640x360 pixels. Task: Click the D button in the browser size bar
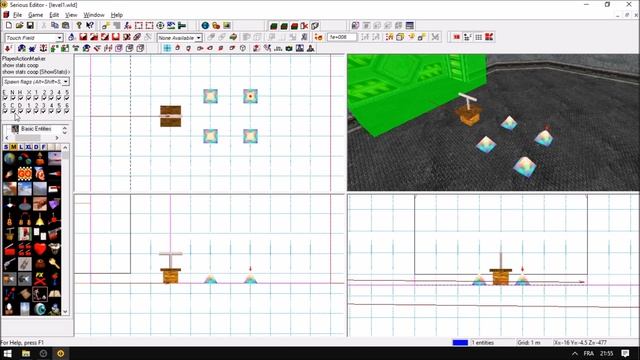pyautogui.click(x=36, y=147)
